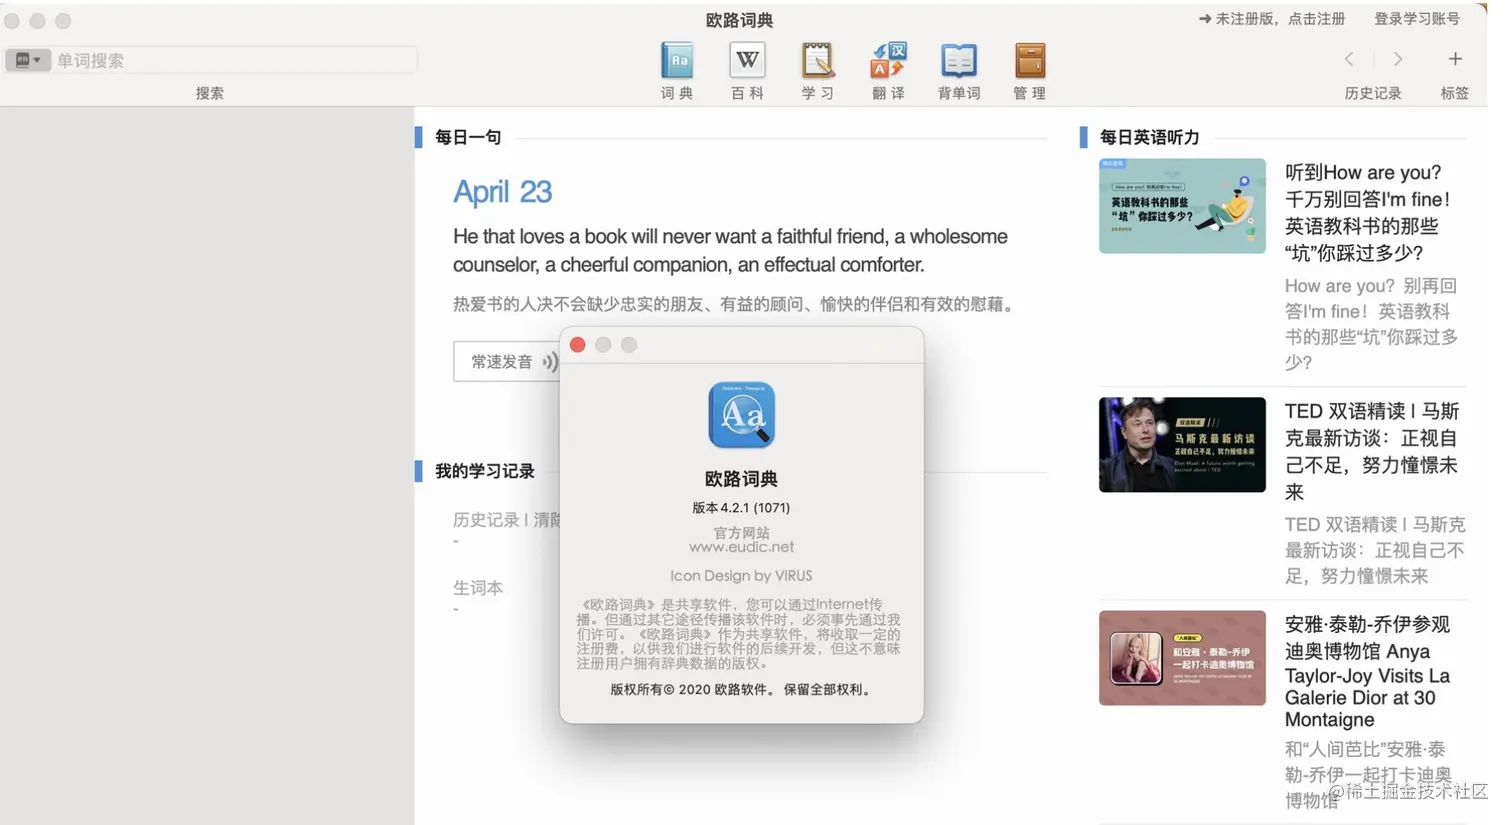1512x825 pixels.
Task: Go back using the 历史记录 left chevron
Action: 1349,59
